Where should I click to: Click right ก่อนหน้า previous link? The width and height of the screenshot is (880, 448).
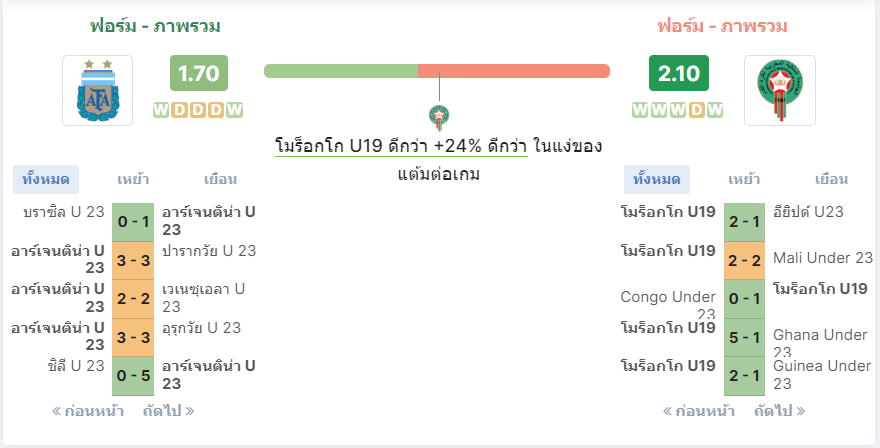[698, 410]
